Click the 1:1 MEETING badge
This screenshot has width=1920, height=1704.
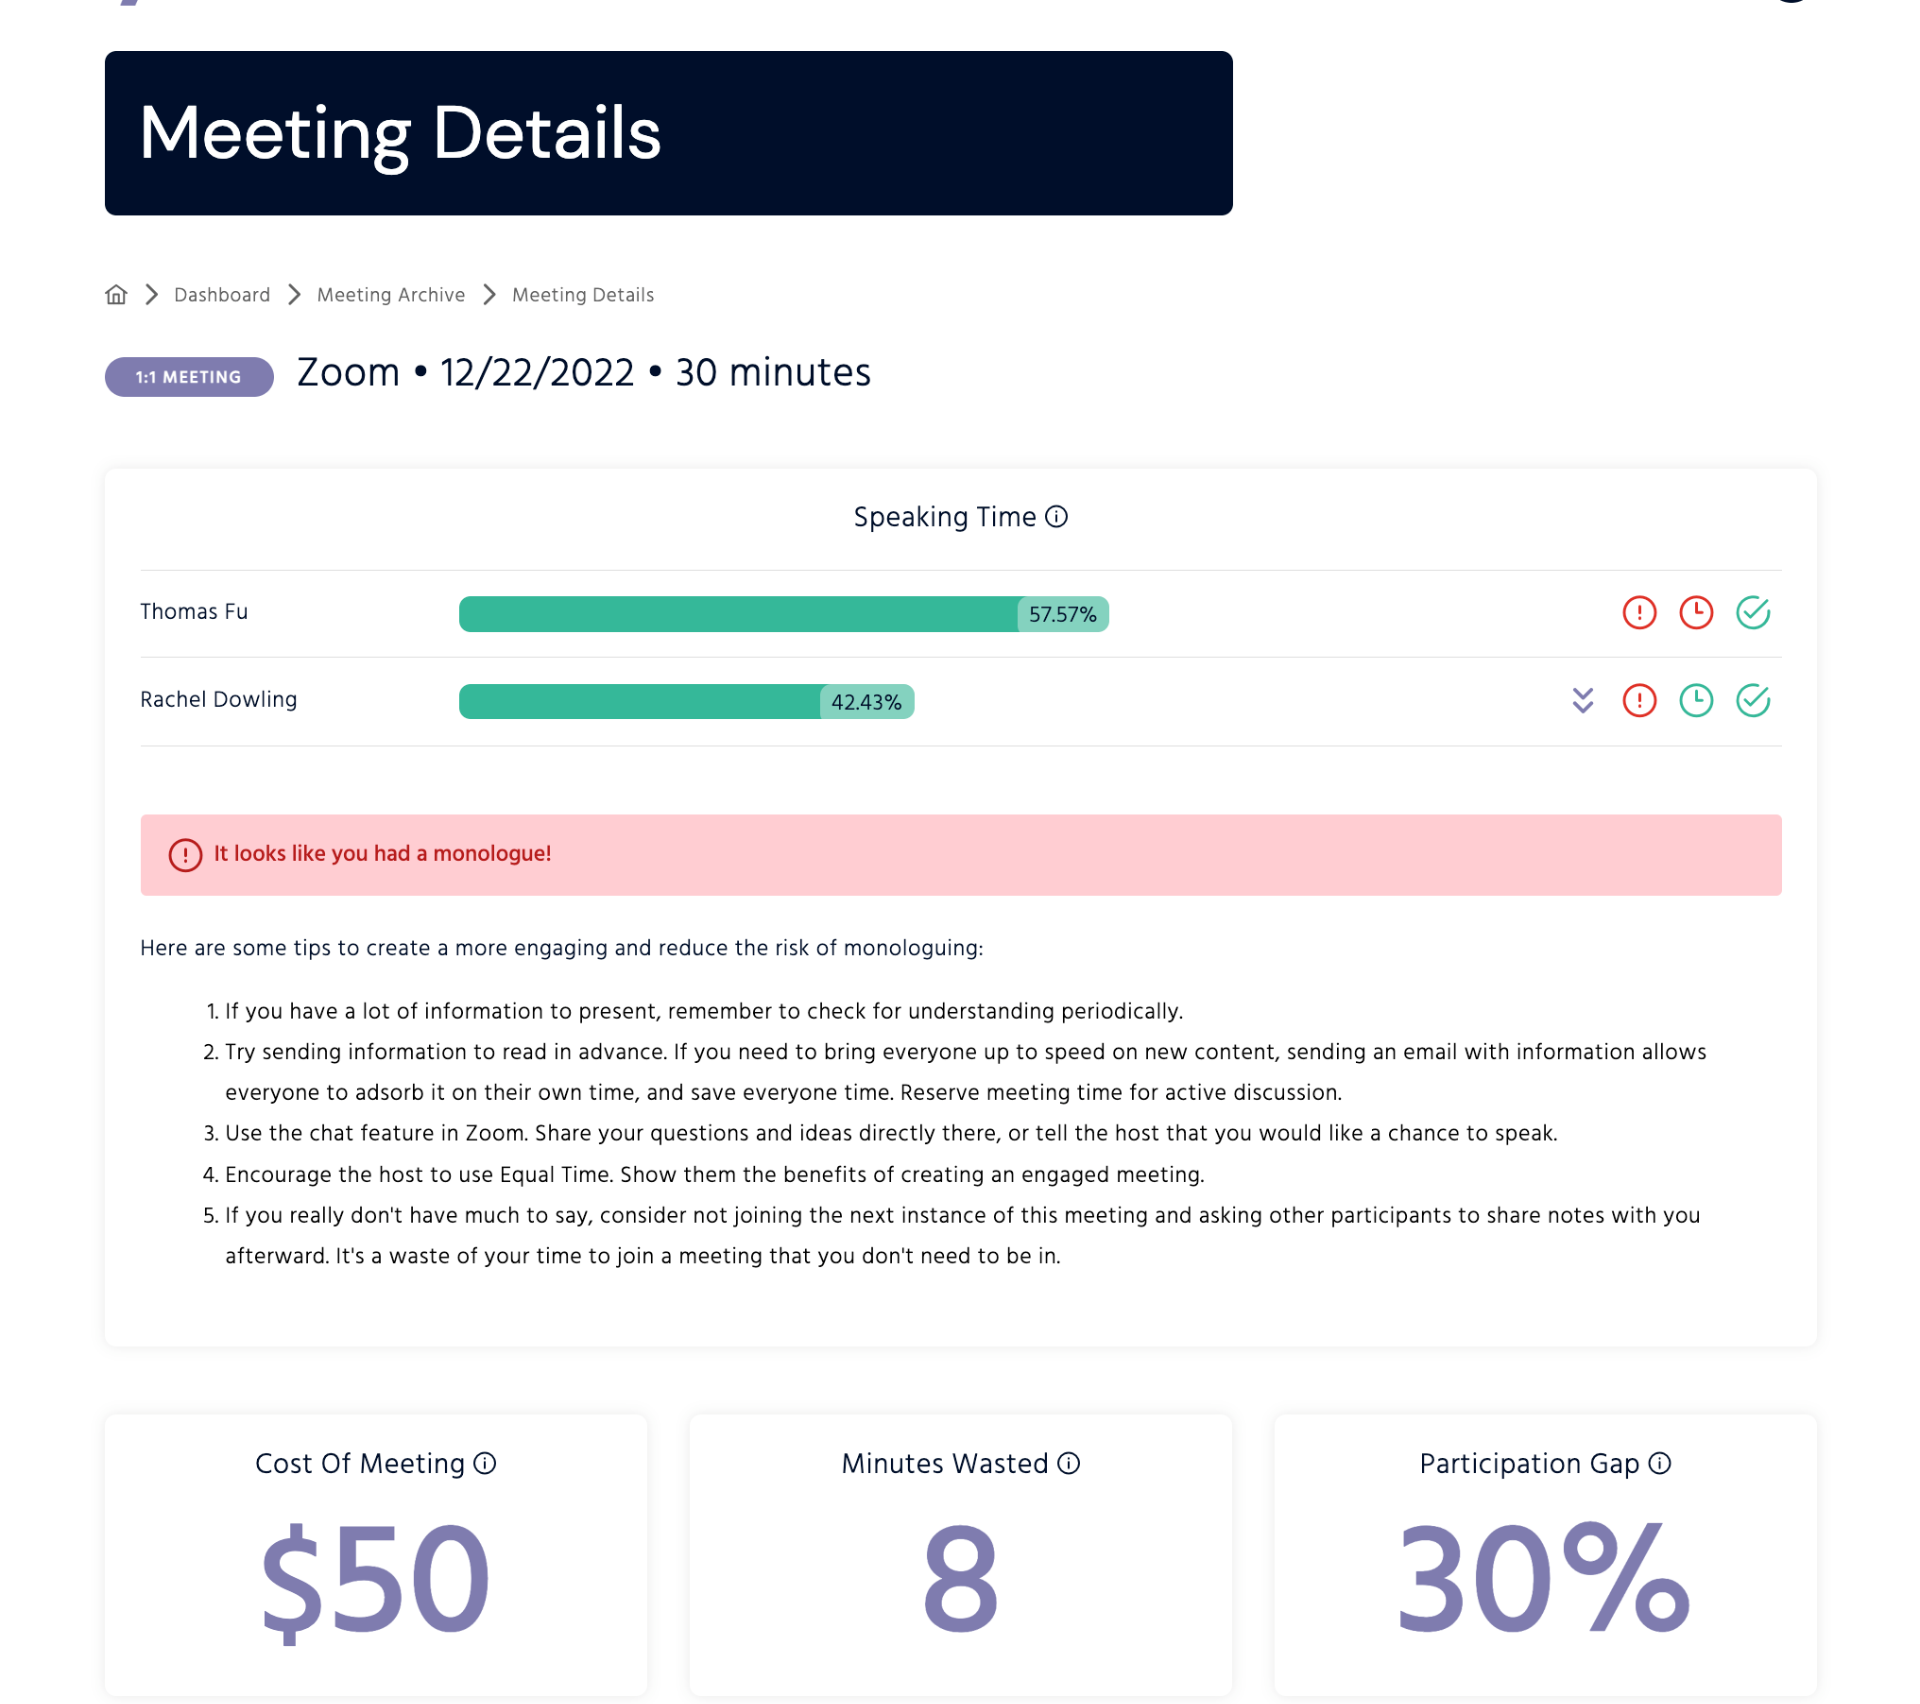point(189,377)
